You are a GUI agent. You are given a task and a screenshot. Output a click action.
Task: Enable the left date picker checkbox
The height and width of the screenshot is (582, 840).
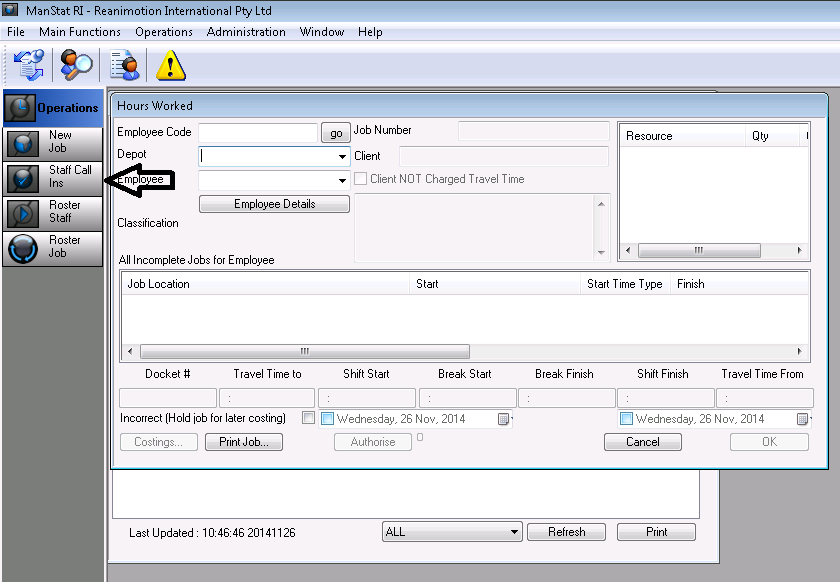point(327,419)
